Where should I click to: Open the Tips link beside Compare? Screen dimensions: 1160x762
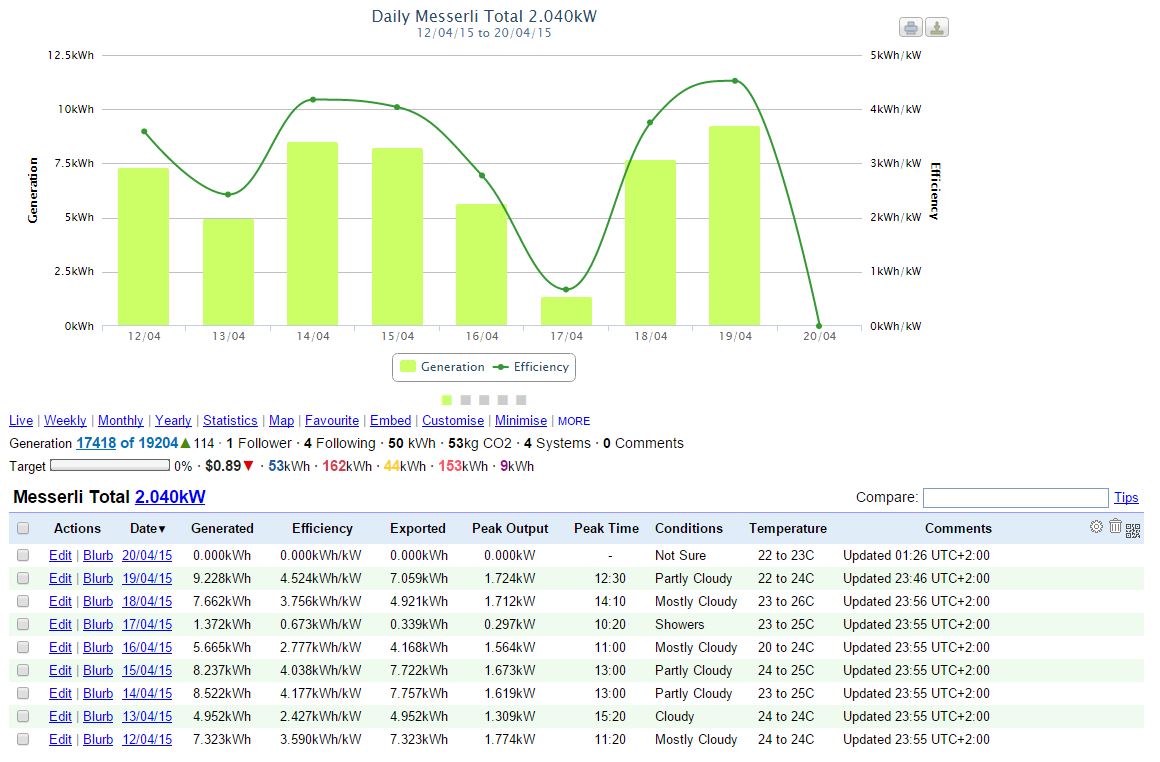pos(1126,497)
